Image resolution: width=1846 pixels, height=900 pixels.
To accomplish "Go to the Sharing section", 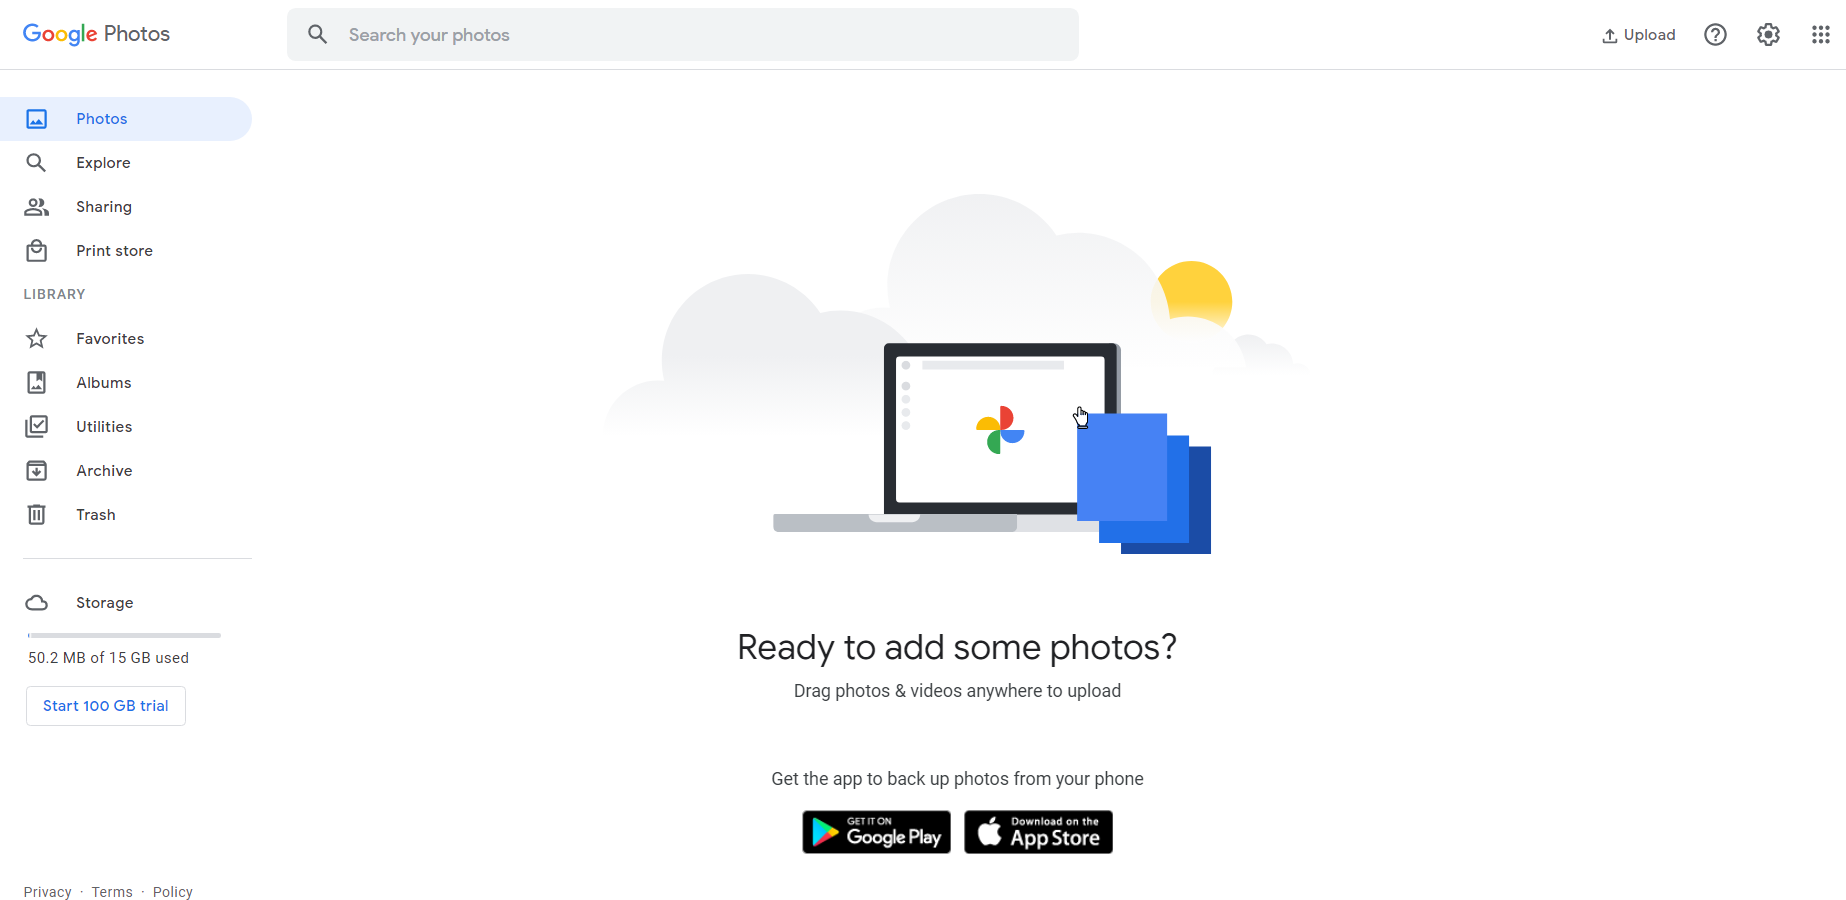I will pyautogui.click(x=126, y=207).
